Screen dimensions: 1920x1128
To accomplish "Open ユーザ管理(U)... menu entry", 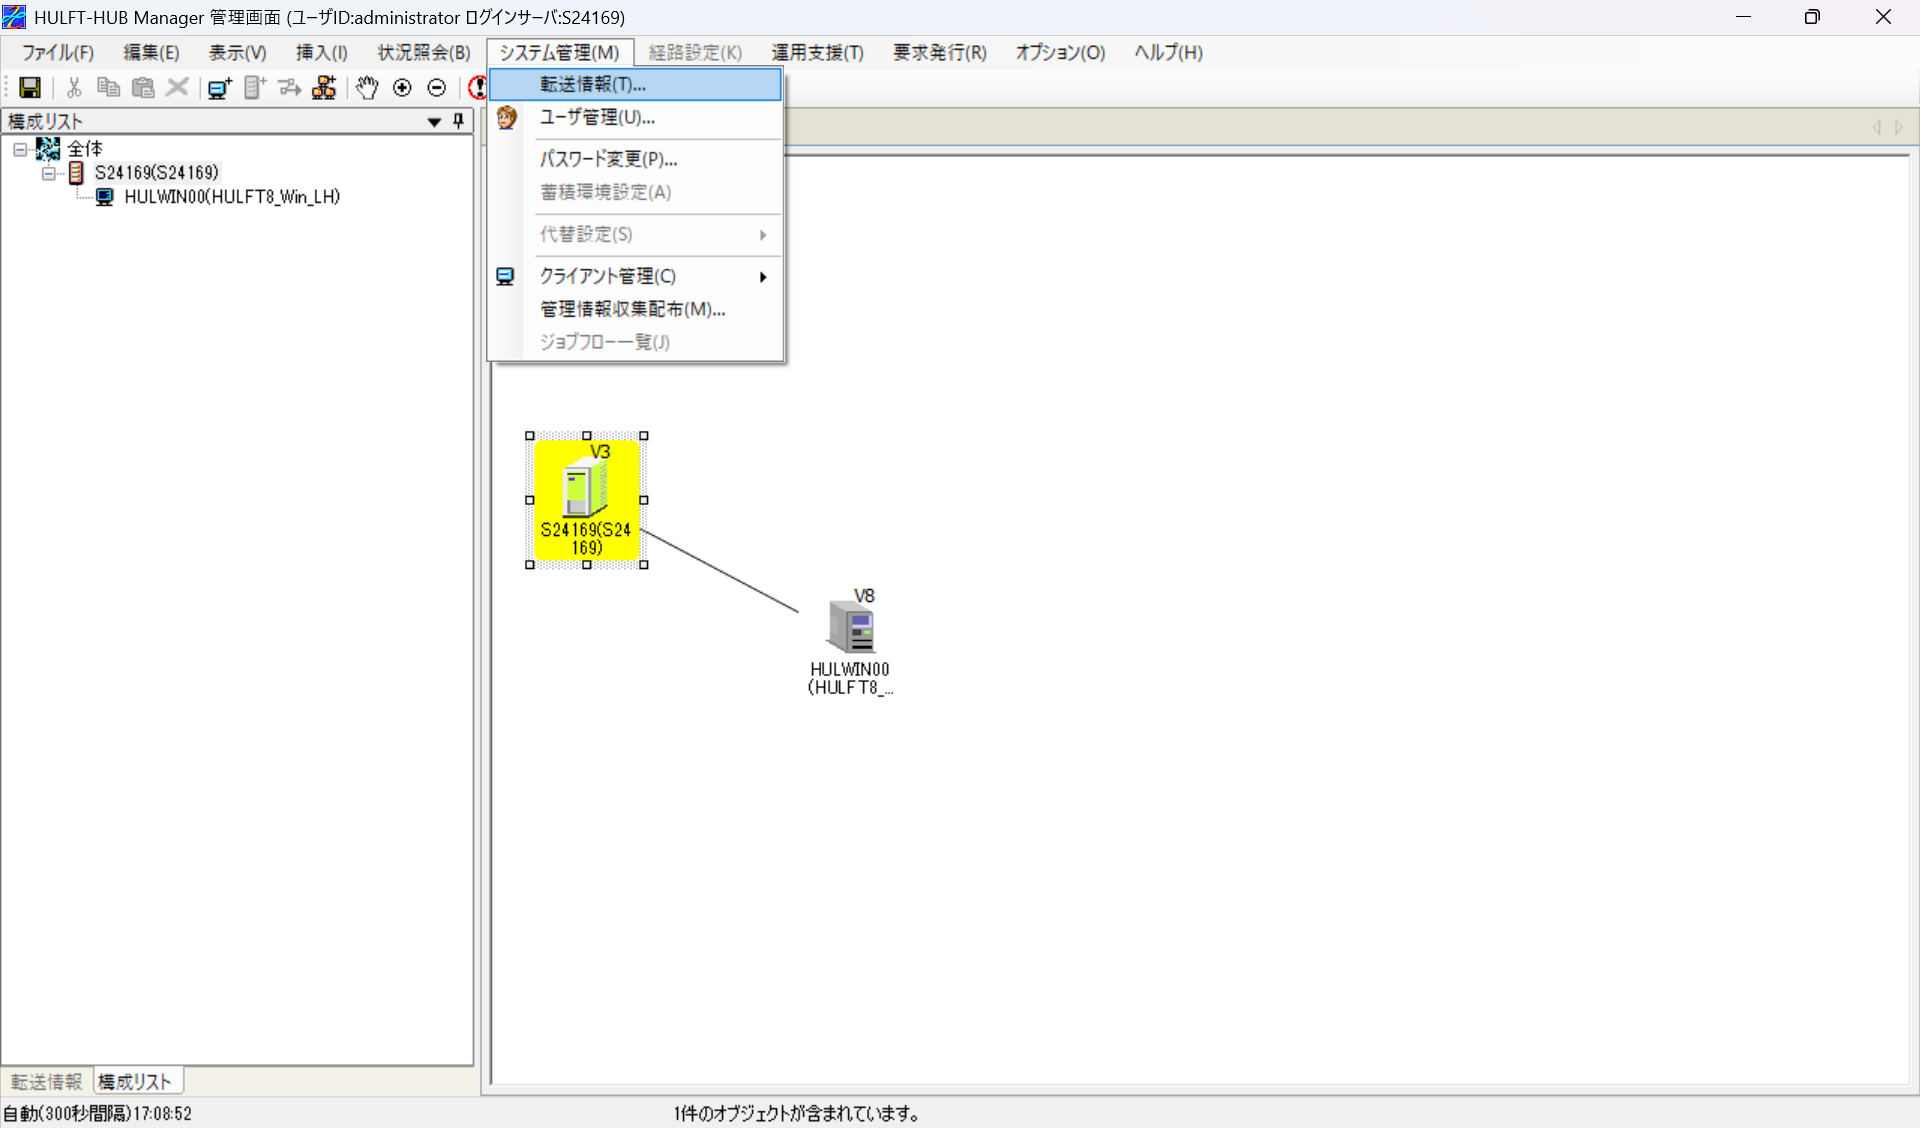I will (x=597, y=117).
